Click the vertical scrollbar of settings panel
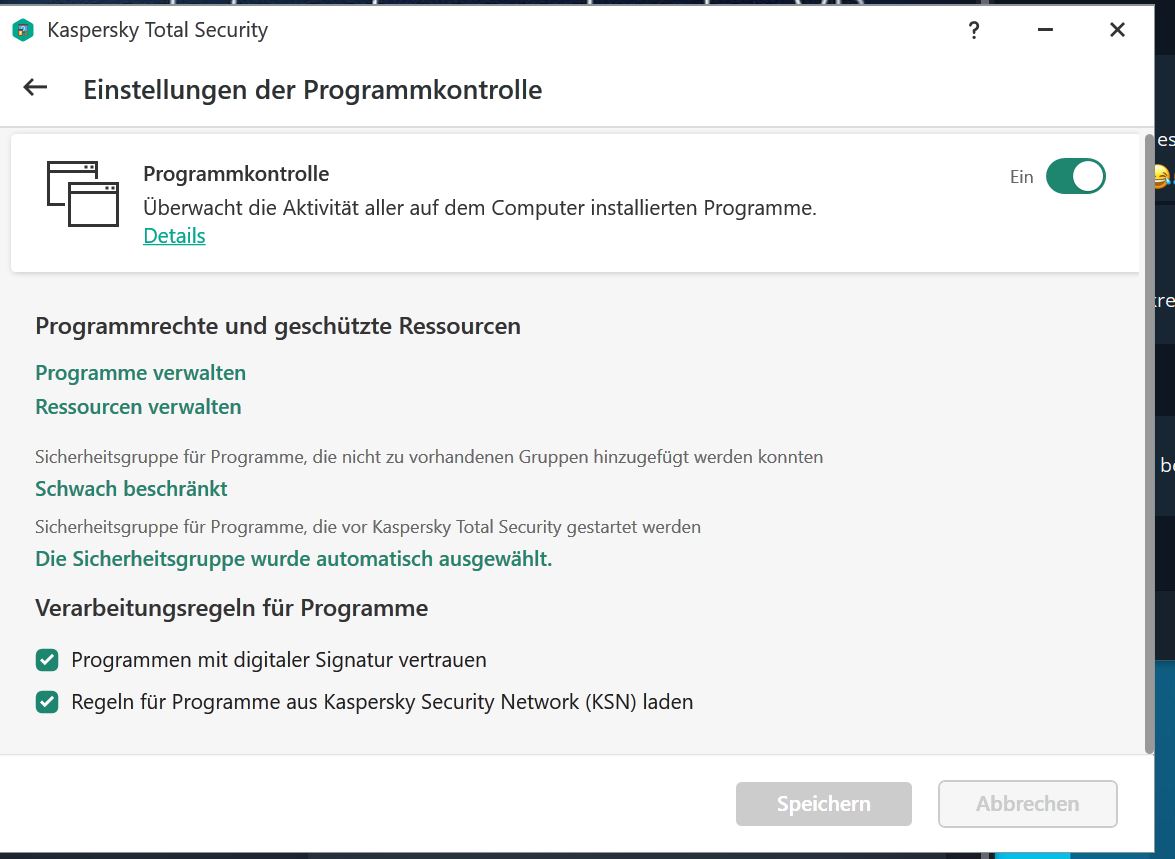This screenshot has height=859, width=1175. (x=1150, y=444)
